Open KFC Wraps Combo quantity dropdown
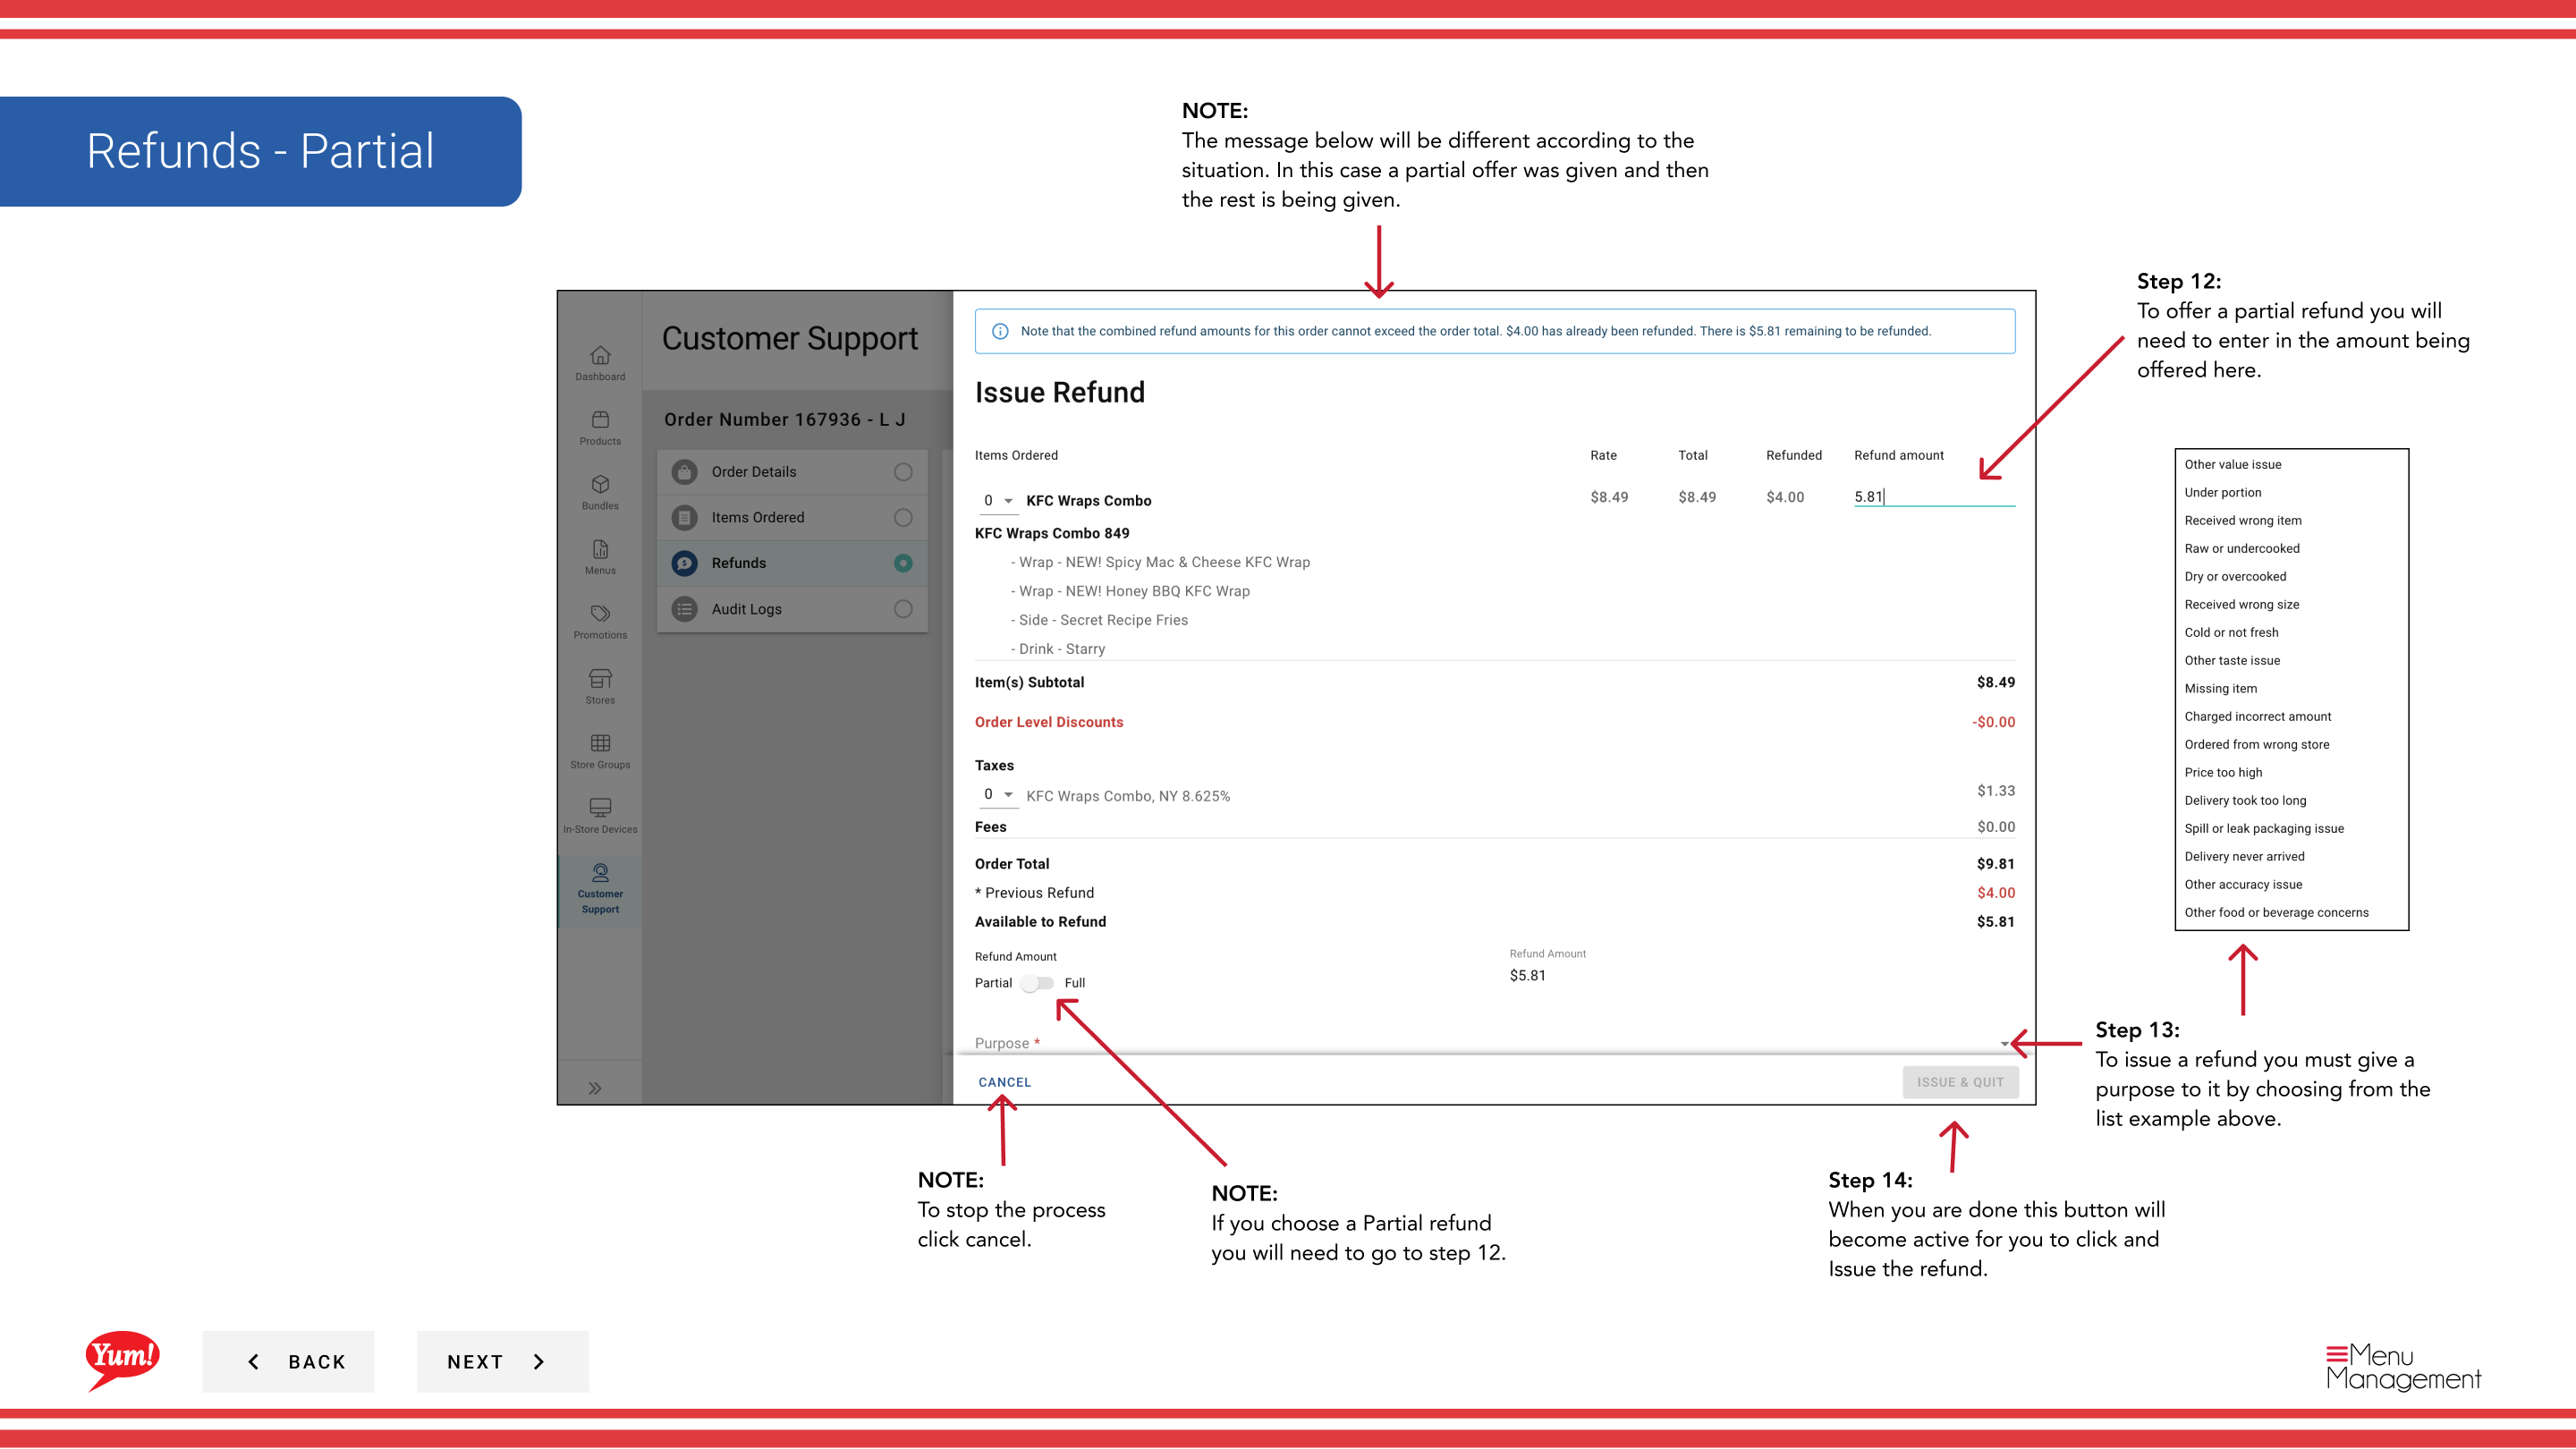The height and width of the screenshot is (1449, 2576). point(998,500)
